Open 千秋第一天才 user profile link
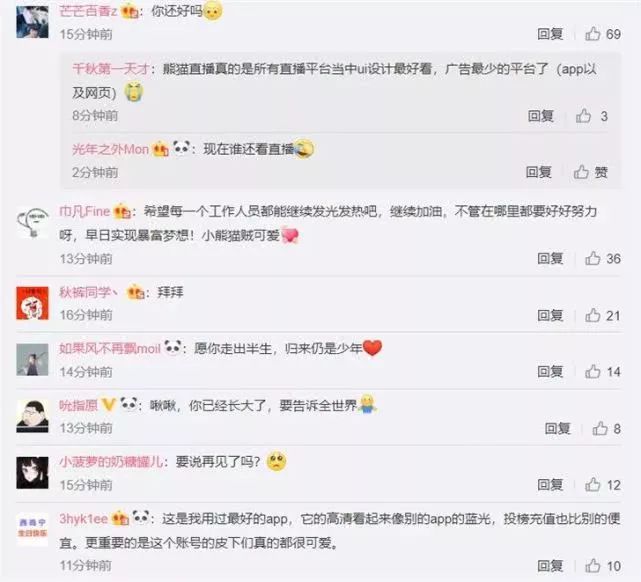The width and height of the screenshot is (641, 582). tap(111, 68)
